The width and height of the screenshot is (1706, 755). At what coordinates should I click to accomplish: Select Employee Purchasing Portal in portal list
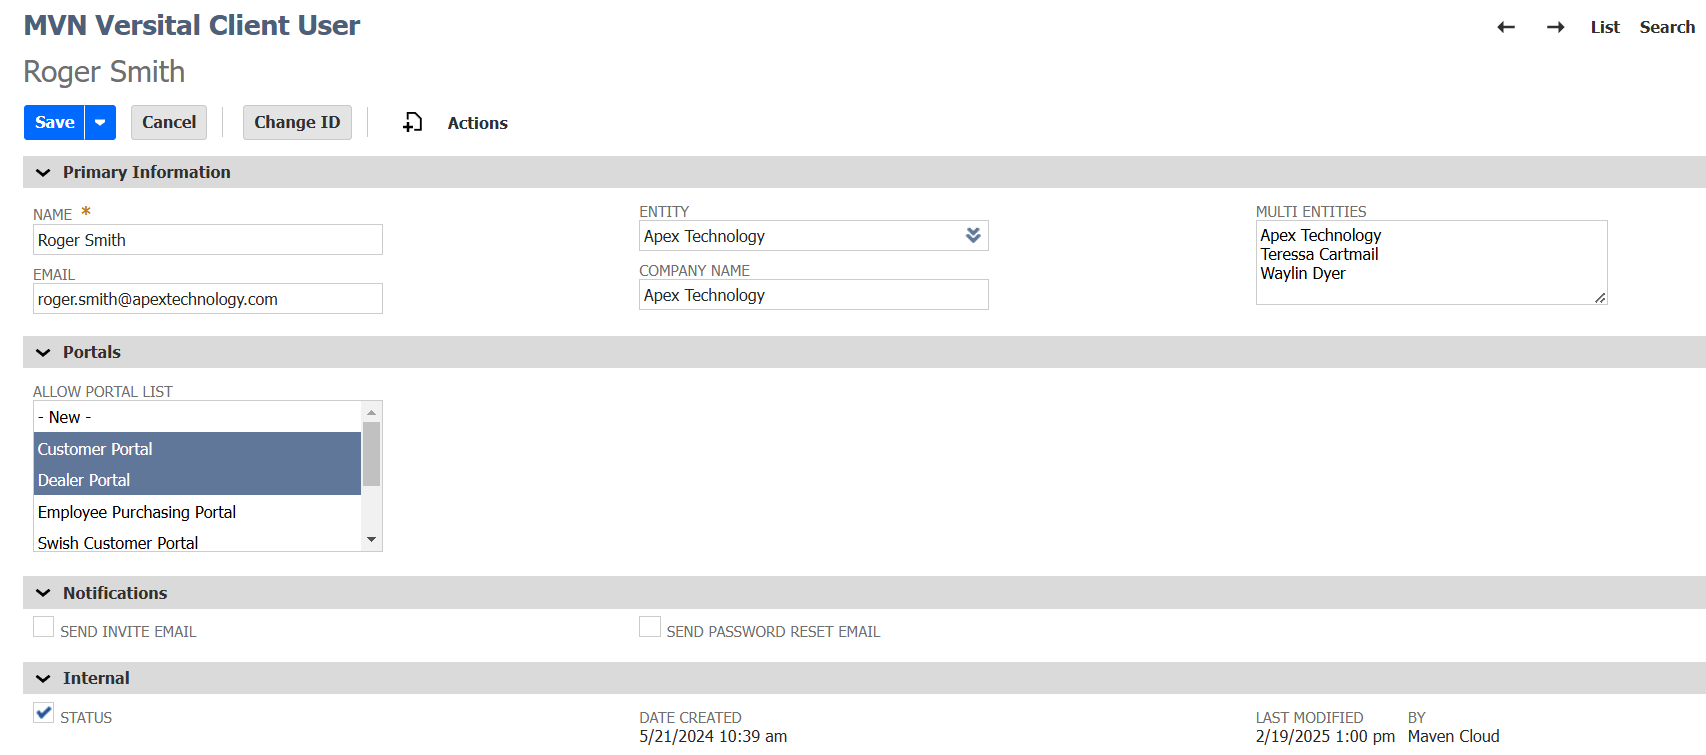137,512
